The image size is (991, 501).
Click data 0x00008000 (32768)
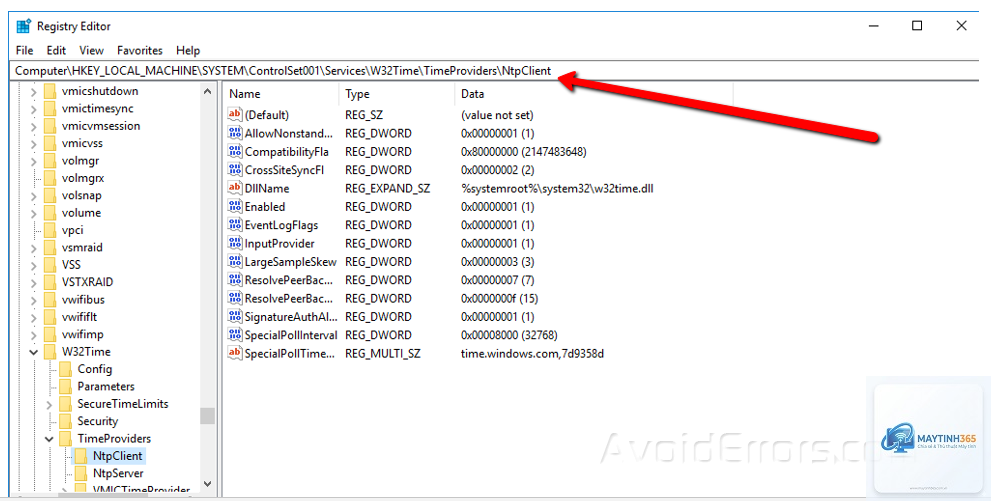coord(509,335)
